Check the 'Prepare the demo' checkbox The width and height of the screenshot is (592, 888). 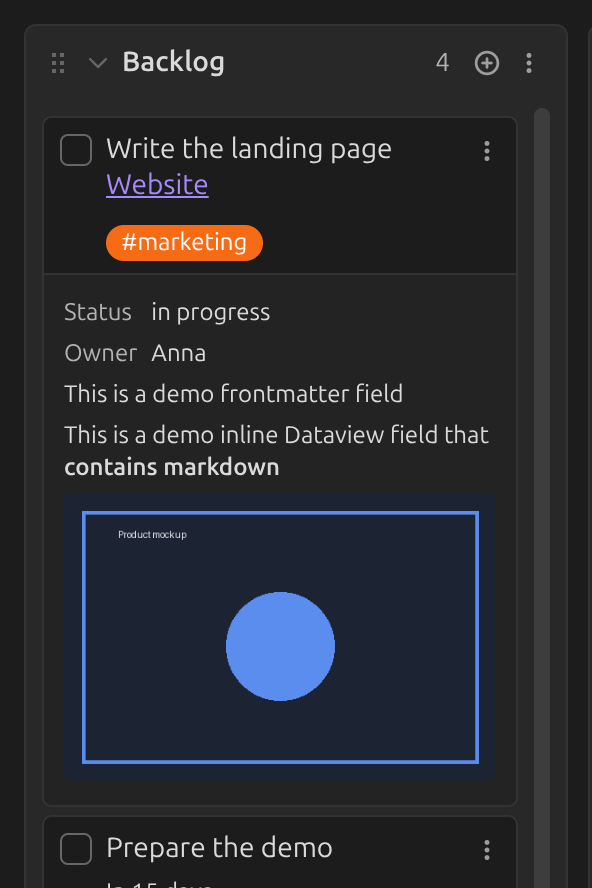pyautogui.click(x=76, y=849)
